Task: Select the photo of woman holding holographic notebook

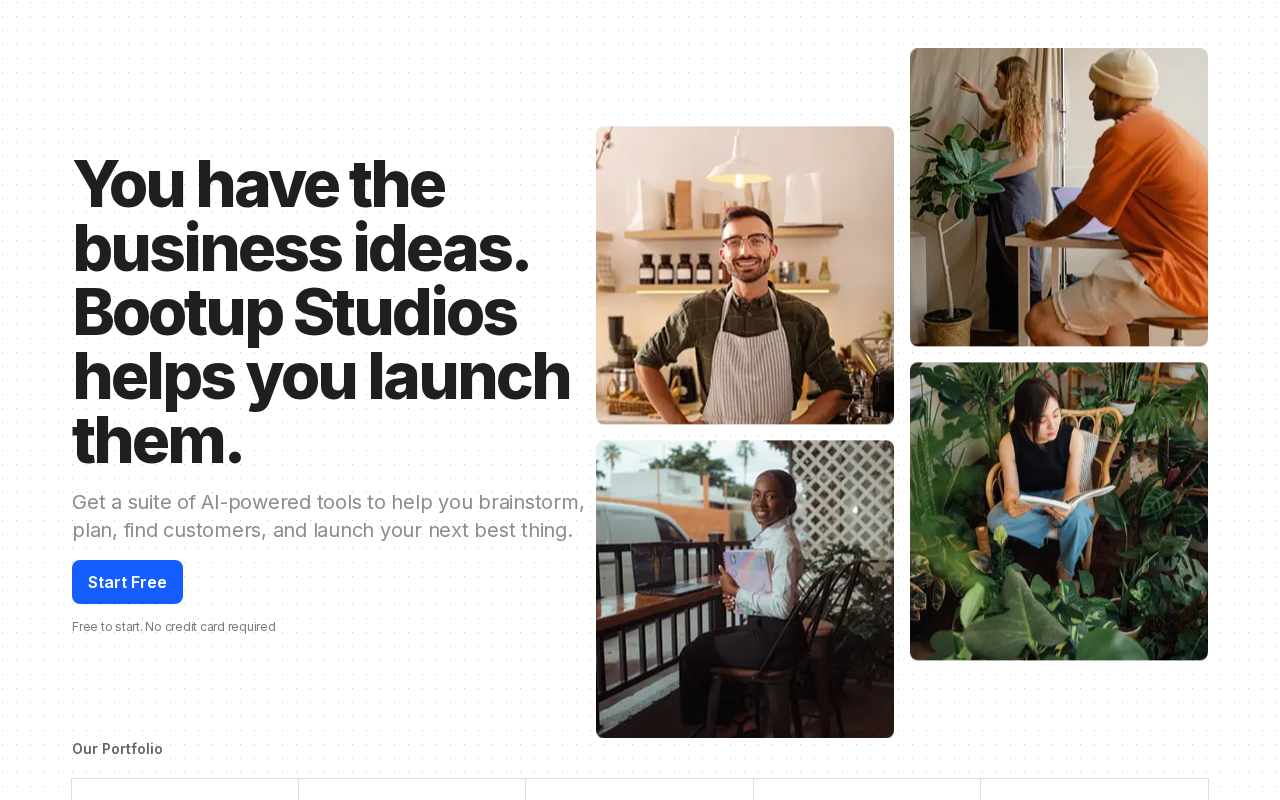Action: coord(745,589)
